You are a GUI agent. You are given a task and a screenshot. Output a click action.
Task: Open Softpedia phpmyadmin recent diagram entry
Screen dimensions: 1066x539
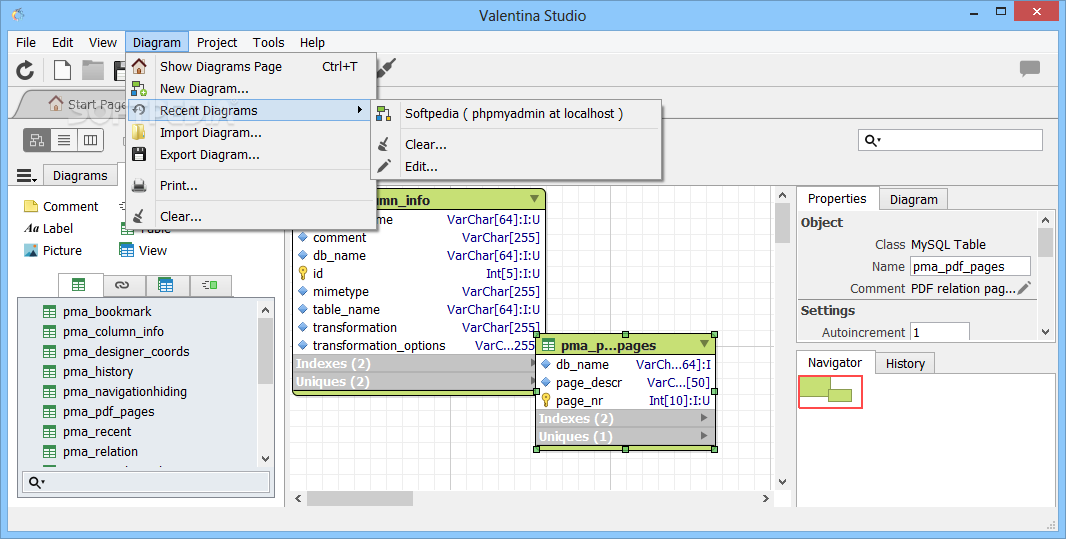[x=516, y=114]
